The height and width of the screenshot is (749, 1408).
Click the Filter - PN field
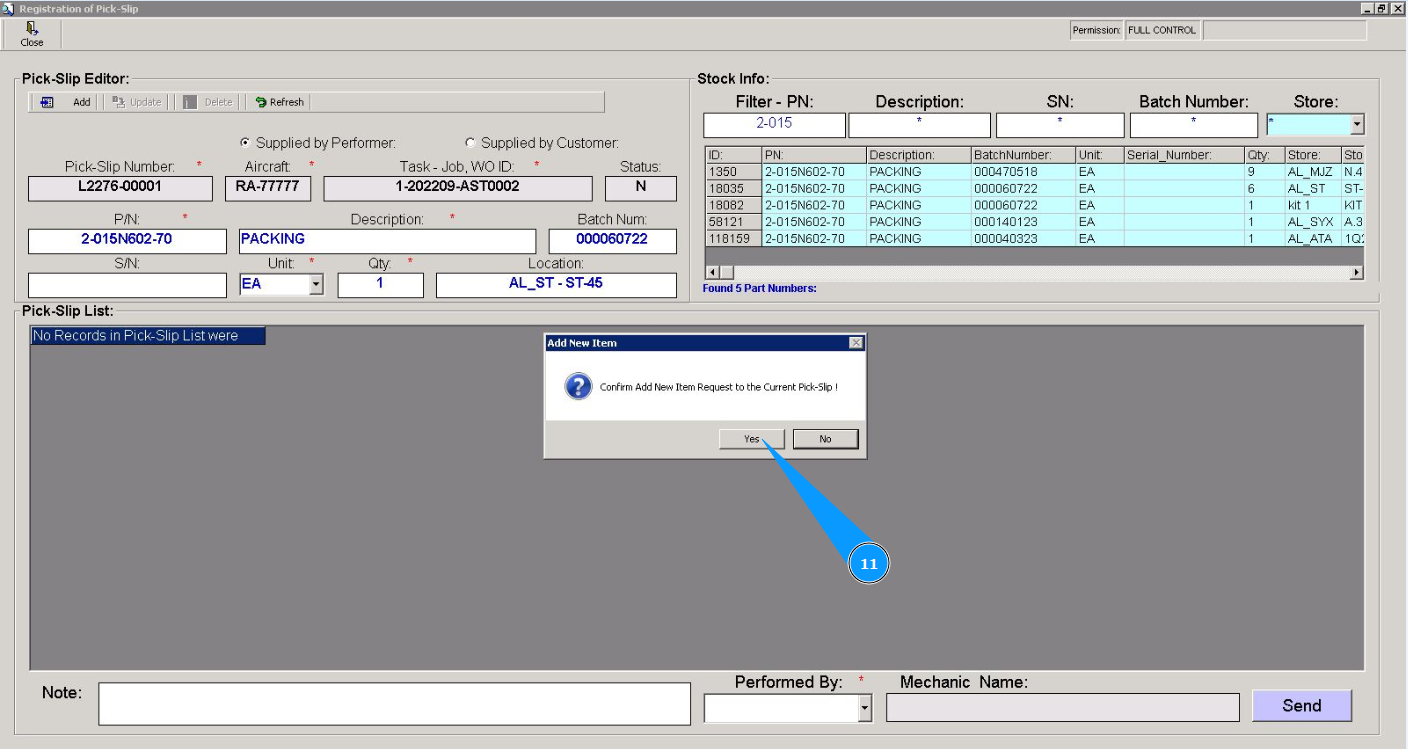(774, 125)
